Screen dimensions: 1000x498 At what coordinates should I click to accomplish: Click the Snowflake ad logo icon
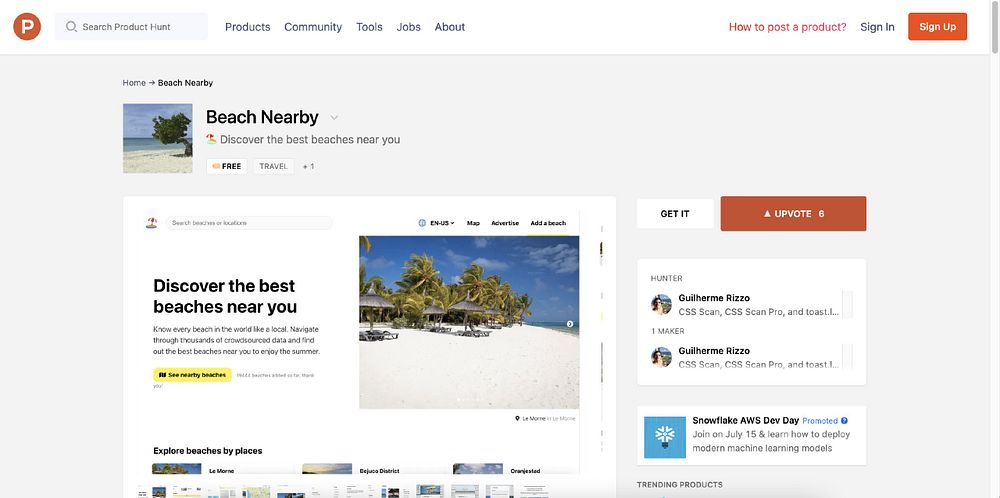tap(665, 437)
